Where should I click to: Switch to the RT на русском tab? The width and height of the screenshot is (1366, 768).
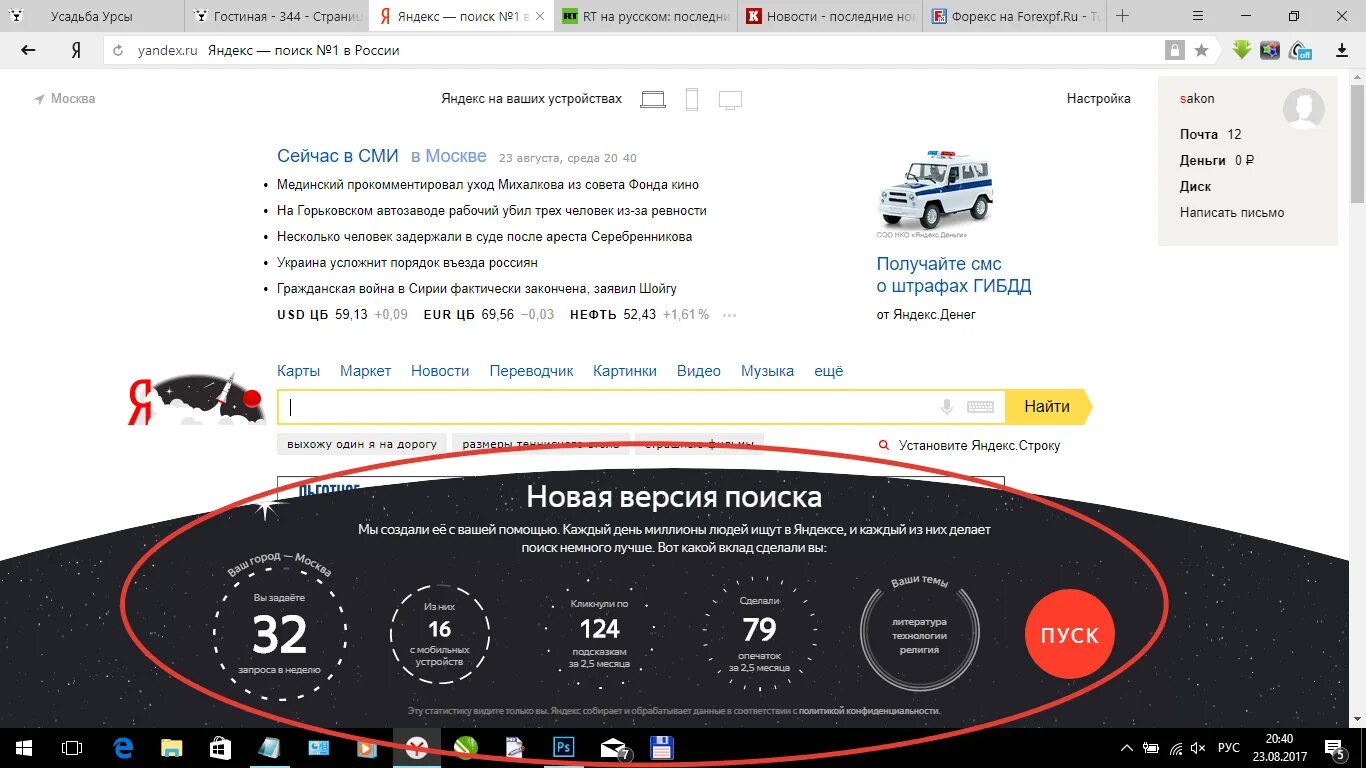point(645,16)
